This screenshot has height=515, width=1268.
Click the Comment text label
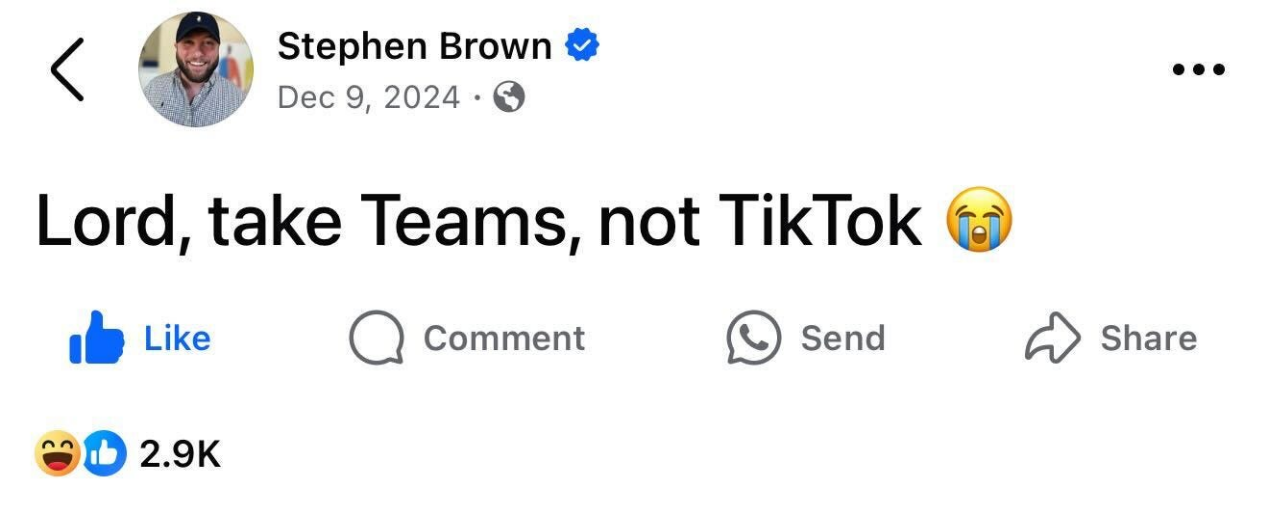tap(504, 338)
